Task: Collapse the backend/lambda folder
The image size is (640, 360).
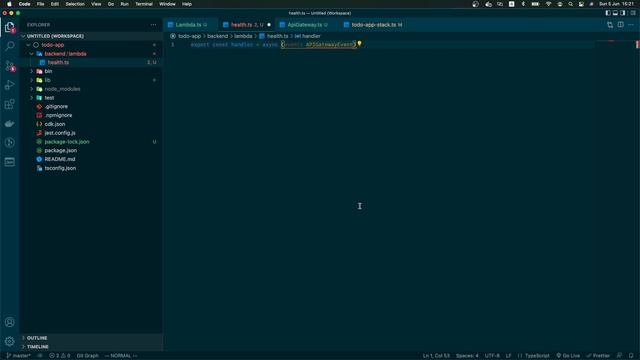Action: [31, 54]
